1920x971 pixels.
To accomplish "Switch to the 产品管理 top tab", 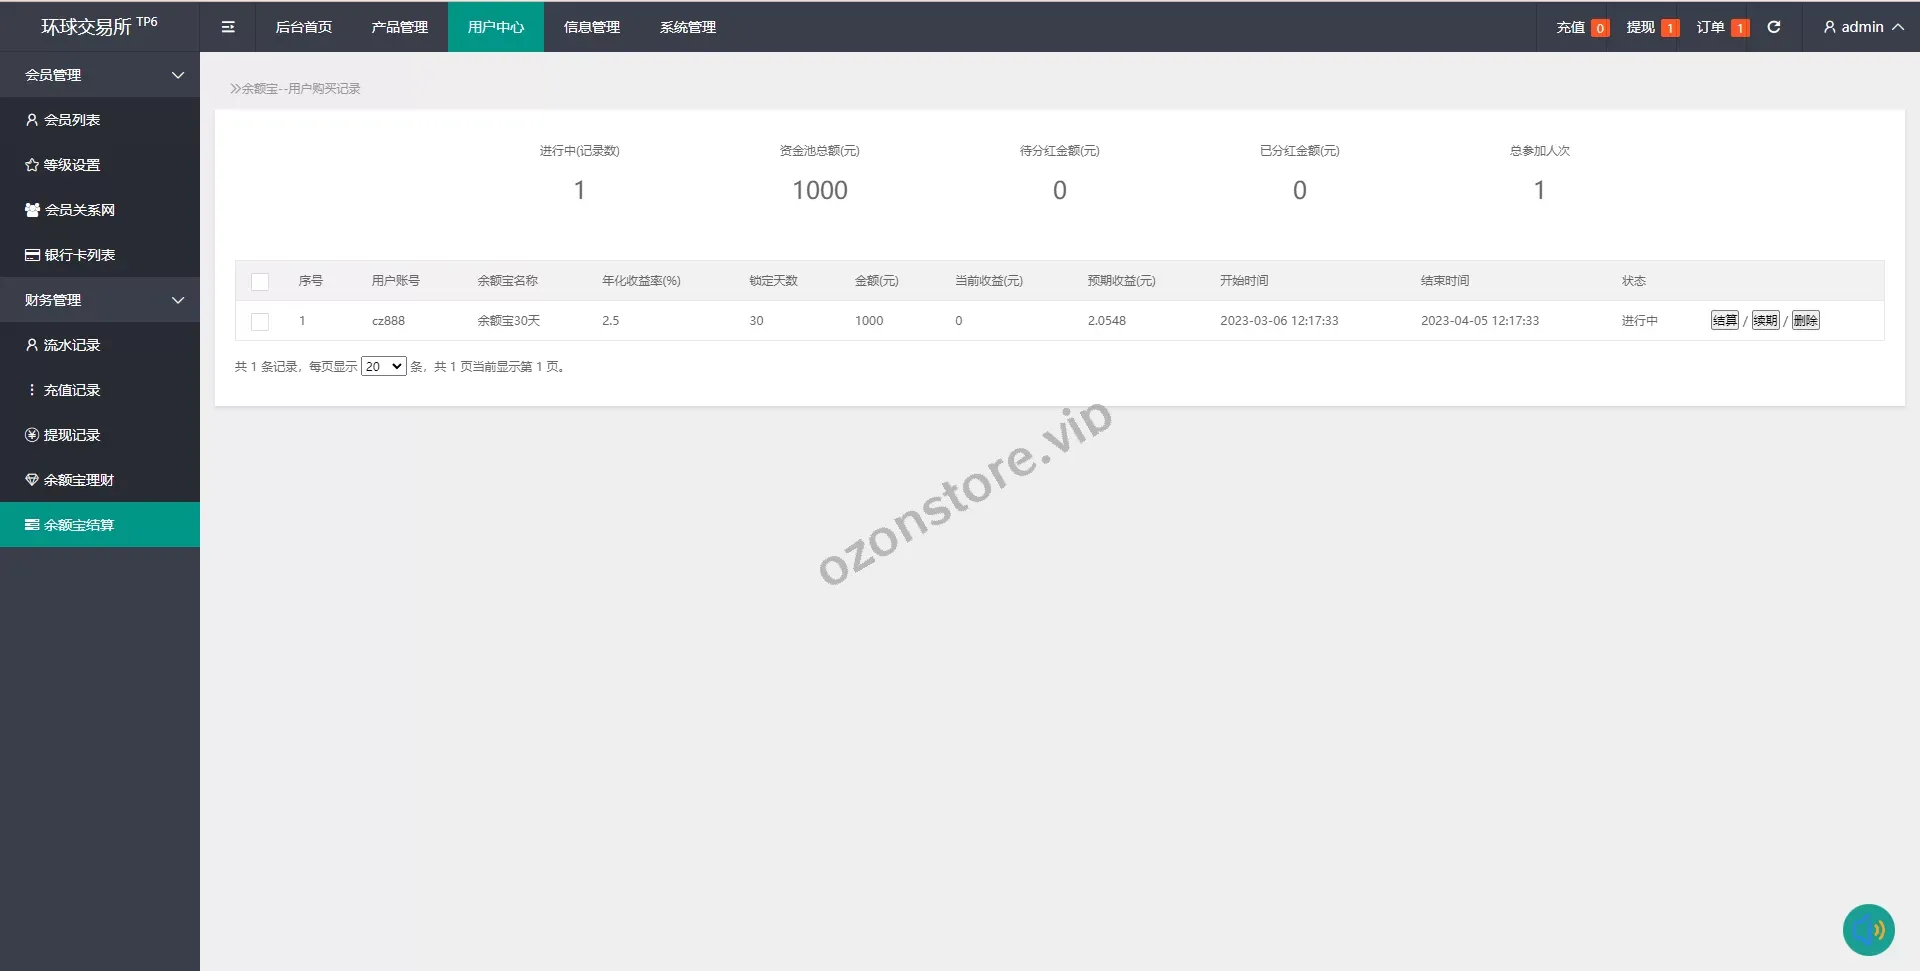I will [399, 27].
